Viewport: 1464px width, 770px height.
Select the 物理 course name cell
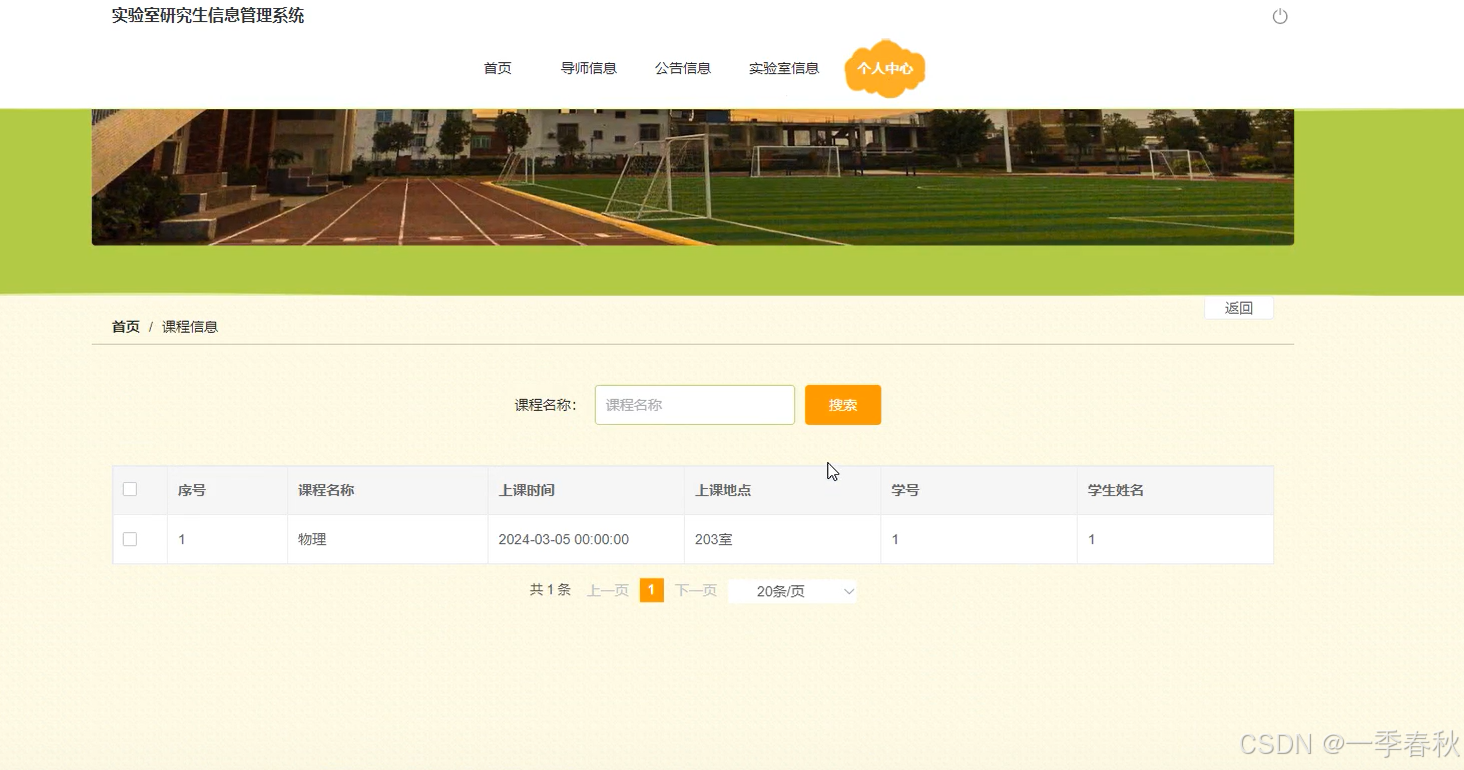388,539
